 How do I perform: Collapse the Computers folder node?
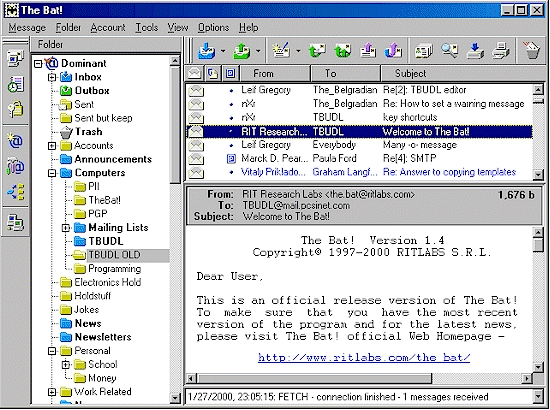click(x=52, y=173)
